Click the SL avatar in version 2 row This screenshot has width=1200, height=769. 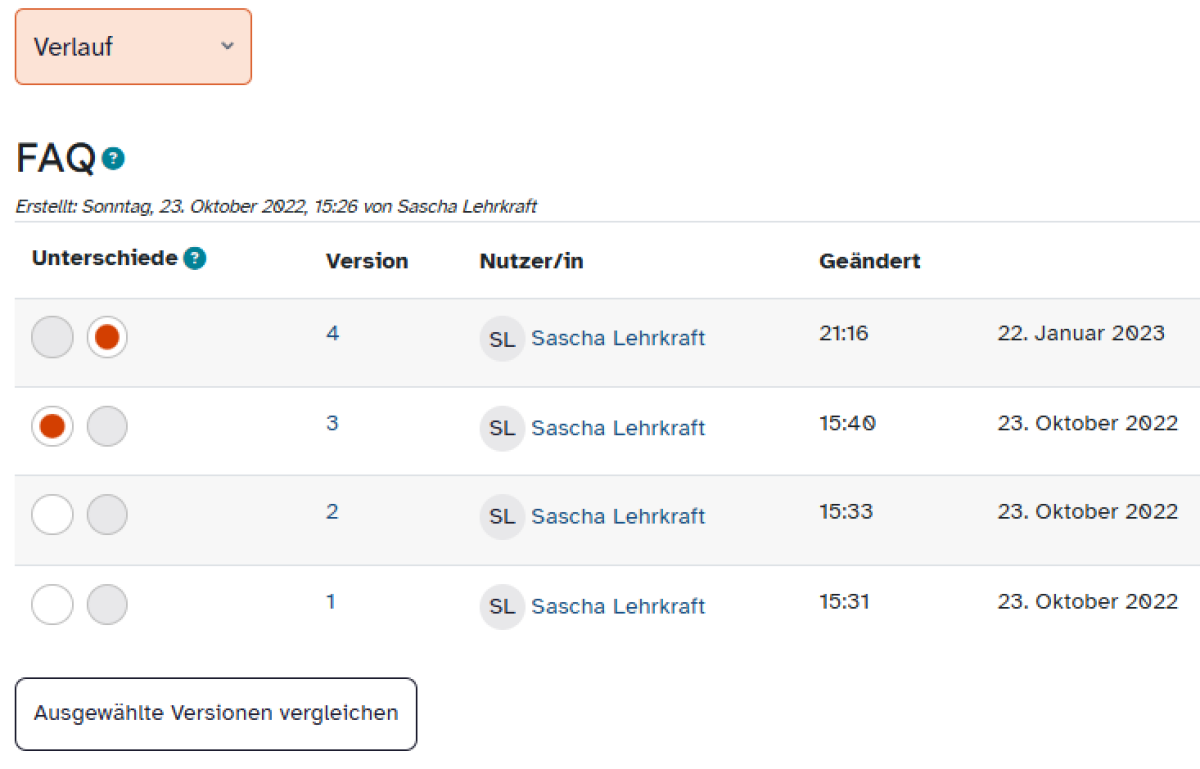(502, 517)
